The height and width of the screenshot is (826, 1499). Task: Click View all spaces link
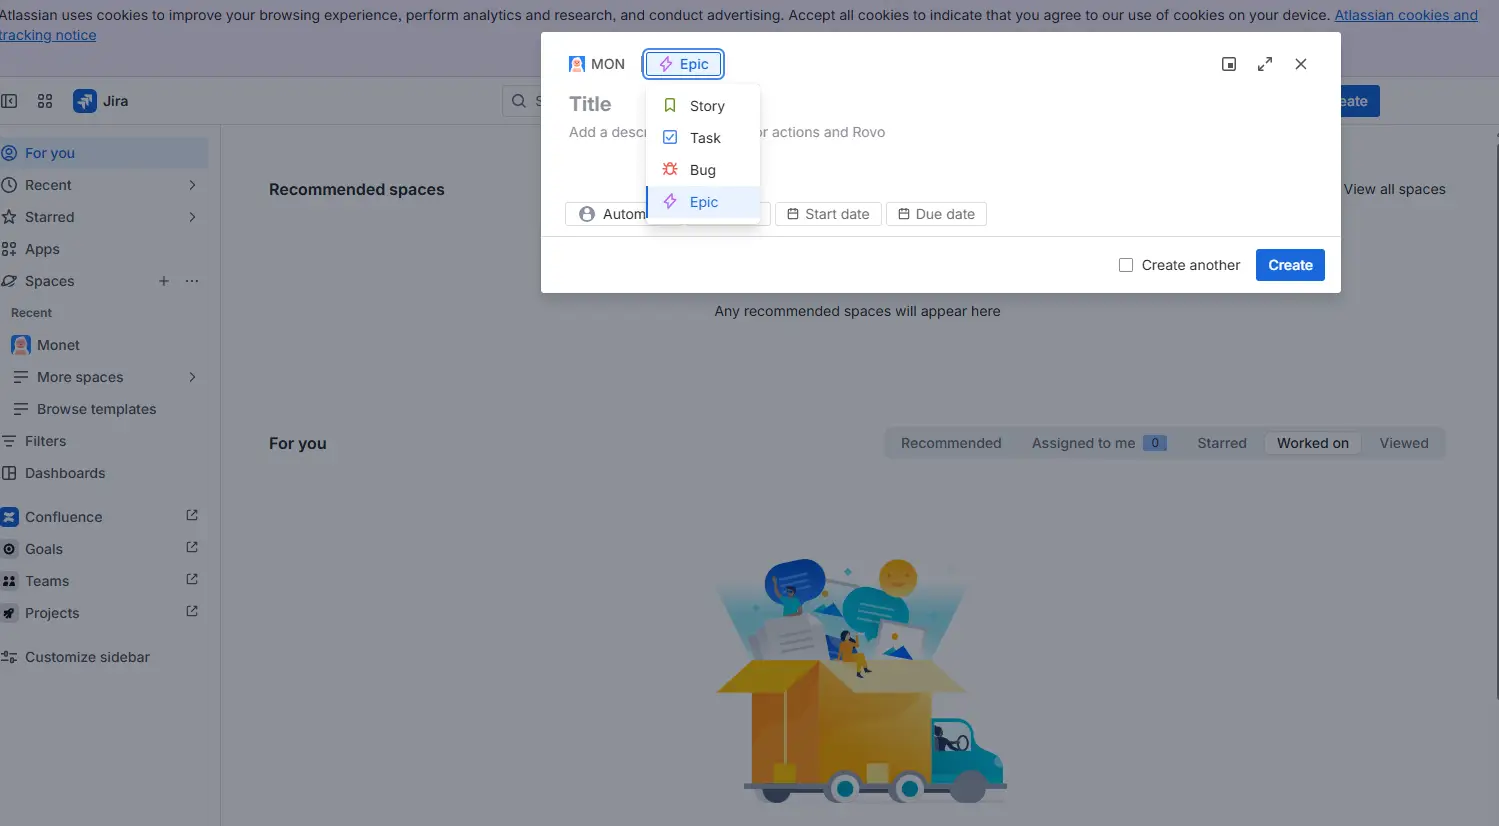point(1395,189)
